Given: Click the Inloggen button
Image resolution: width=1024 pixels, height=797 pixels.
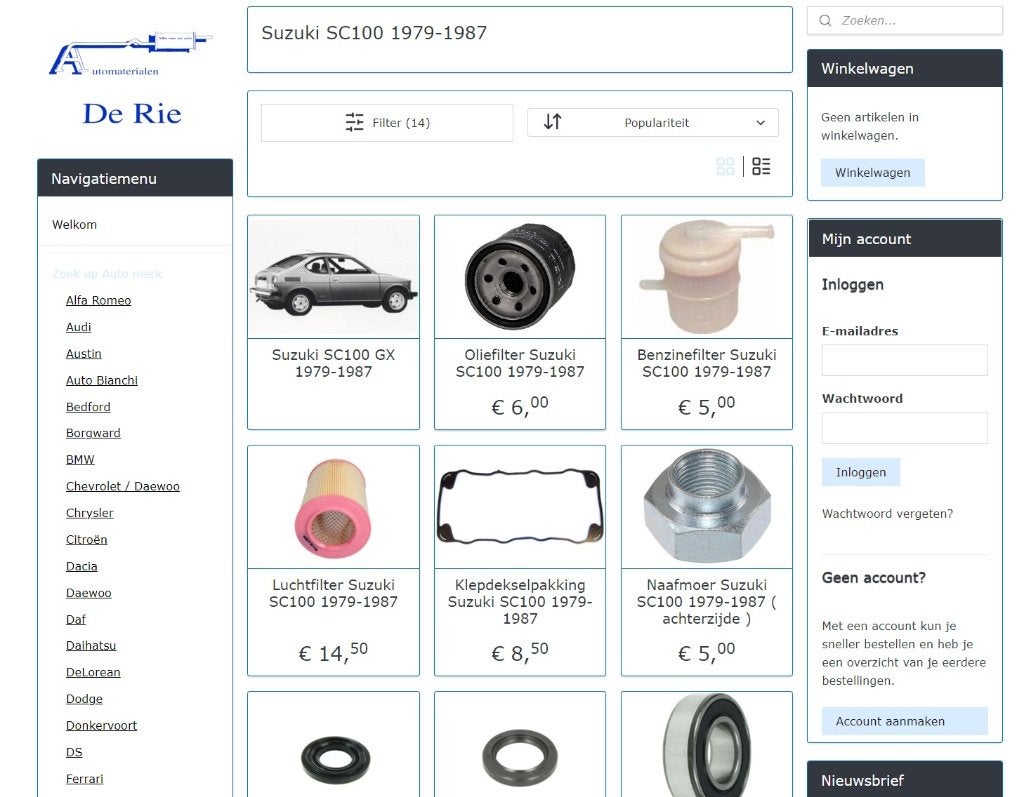Looking at the screenshot, I should pos(861,472).
